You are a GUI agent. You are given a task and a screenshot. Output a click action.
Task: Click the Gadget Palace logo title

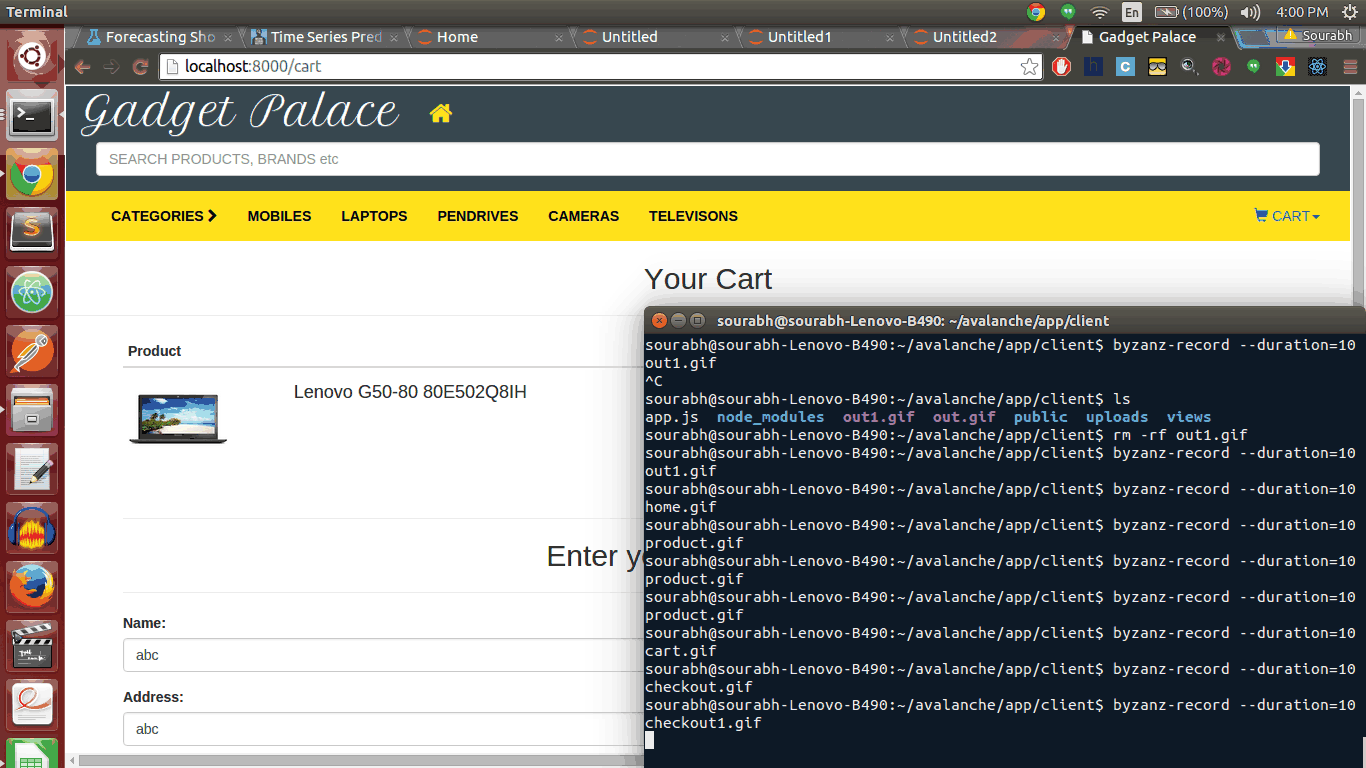click(240, 112)
